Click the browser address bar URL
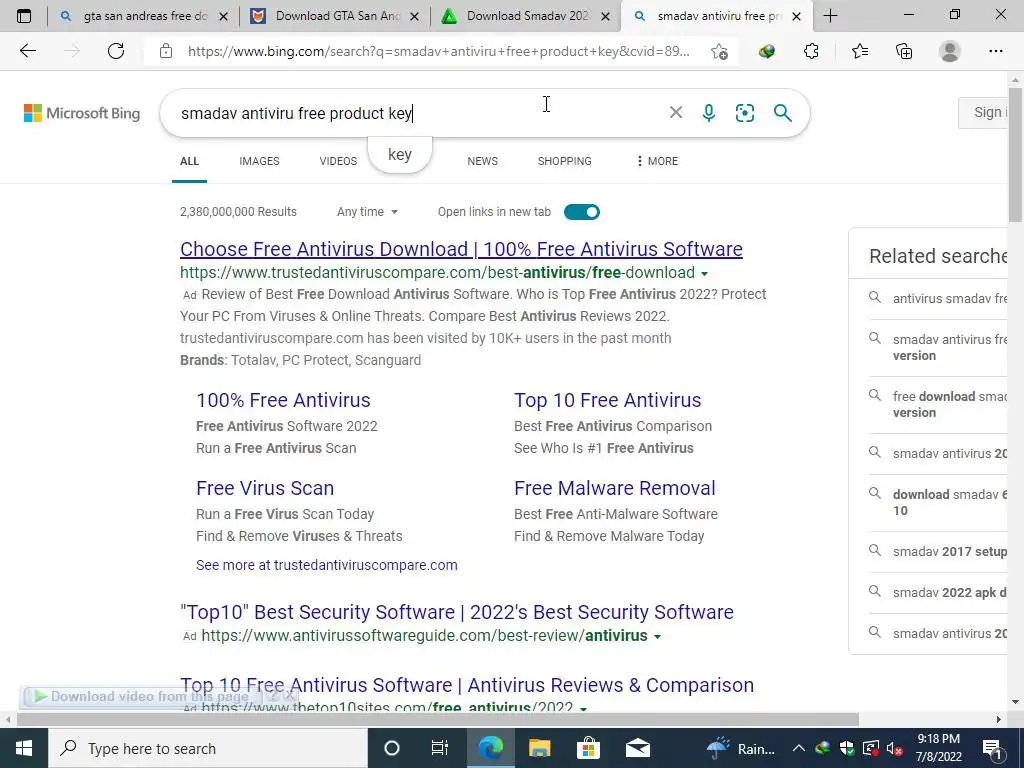The height and width of the screenshot is (768, 1024). point(438,51)
